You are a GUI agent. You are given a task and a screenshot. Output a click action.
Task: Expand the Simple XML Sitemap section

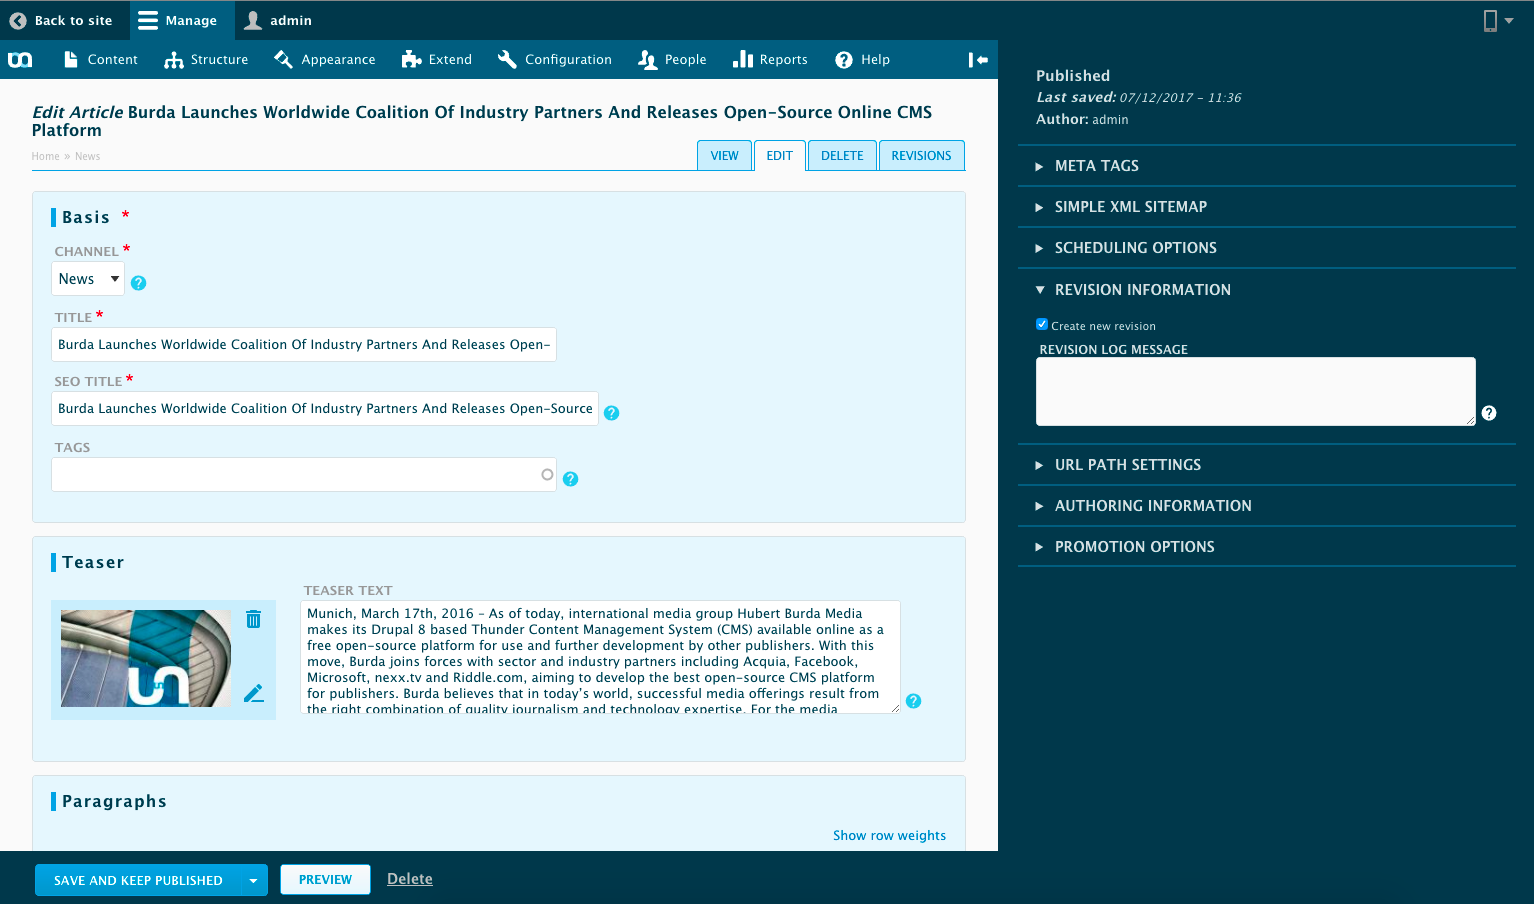click(1267, 207)
